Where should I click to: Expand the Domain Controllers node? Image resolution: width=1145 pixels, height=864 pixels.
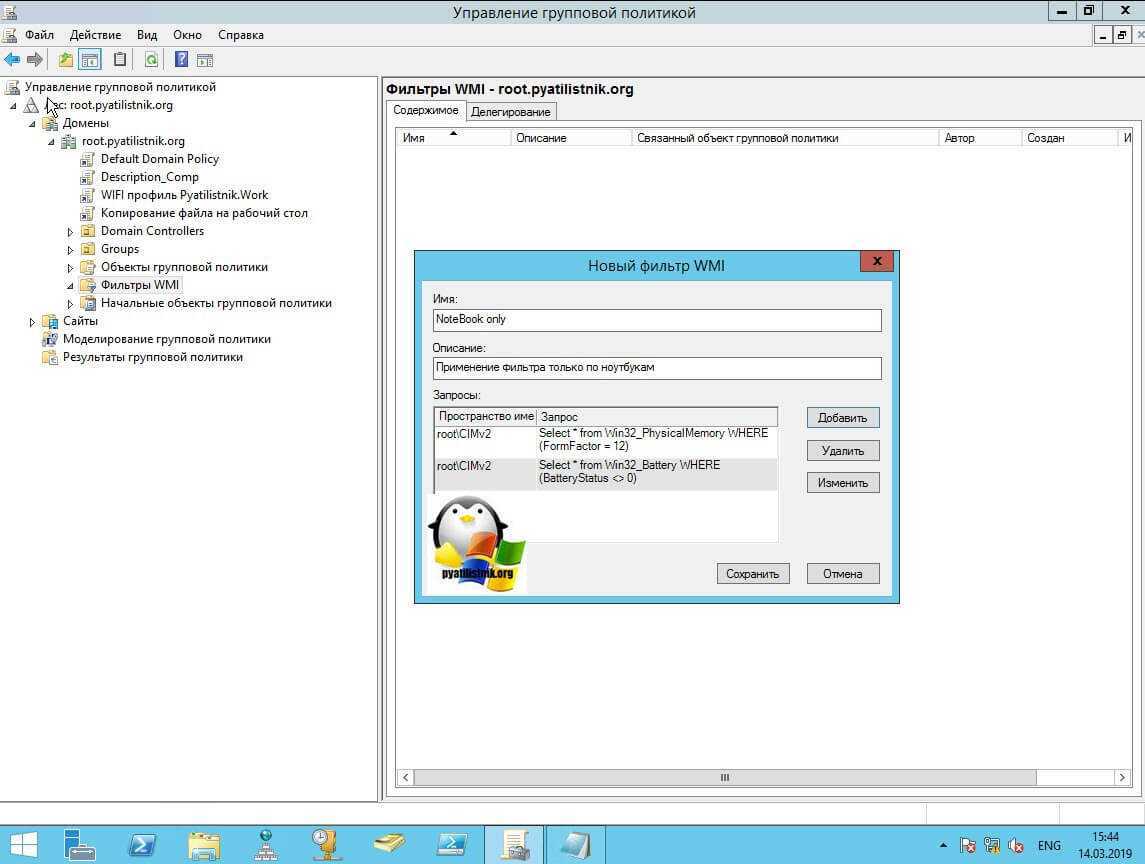coord(70,232)
